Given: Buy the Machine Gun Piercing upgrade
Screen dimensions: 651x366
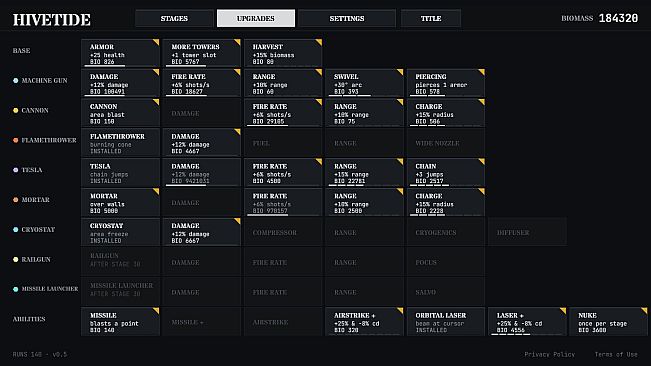Looking at the screenshot, I should click(x=446, y=83).
